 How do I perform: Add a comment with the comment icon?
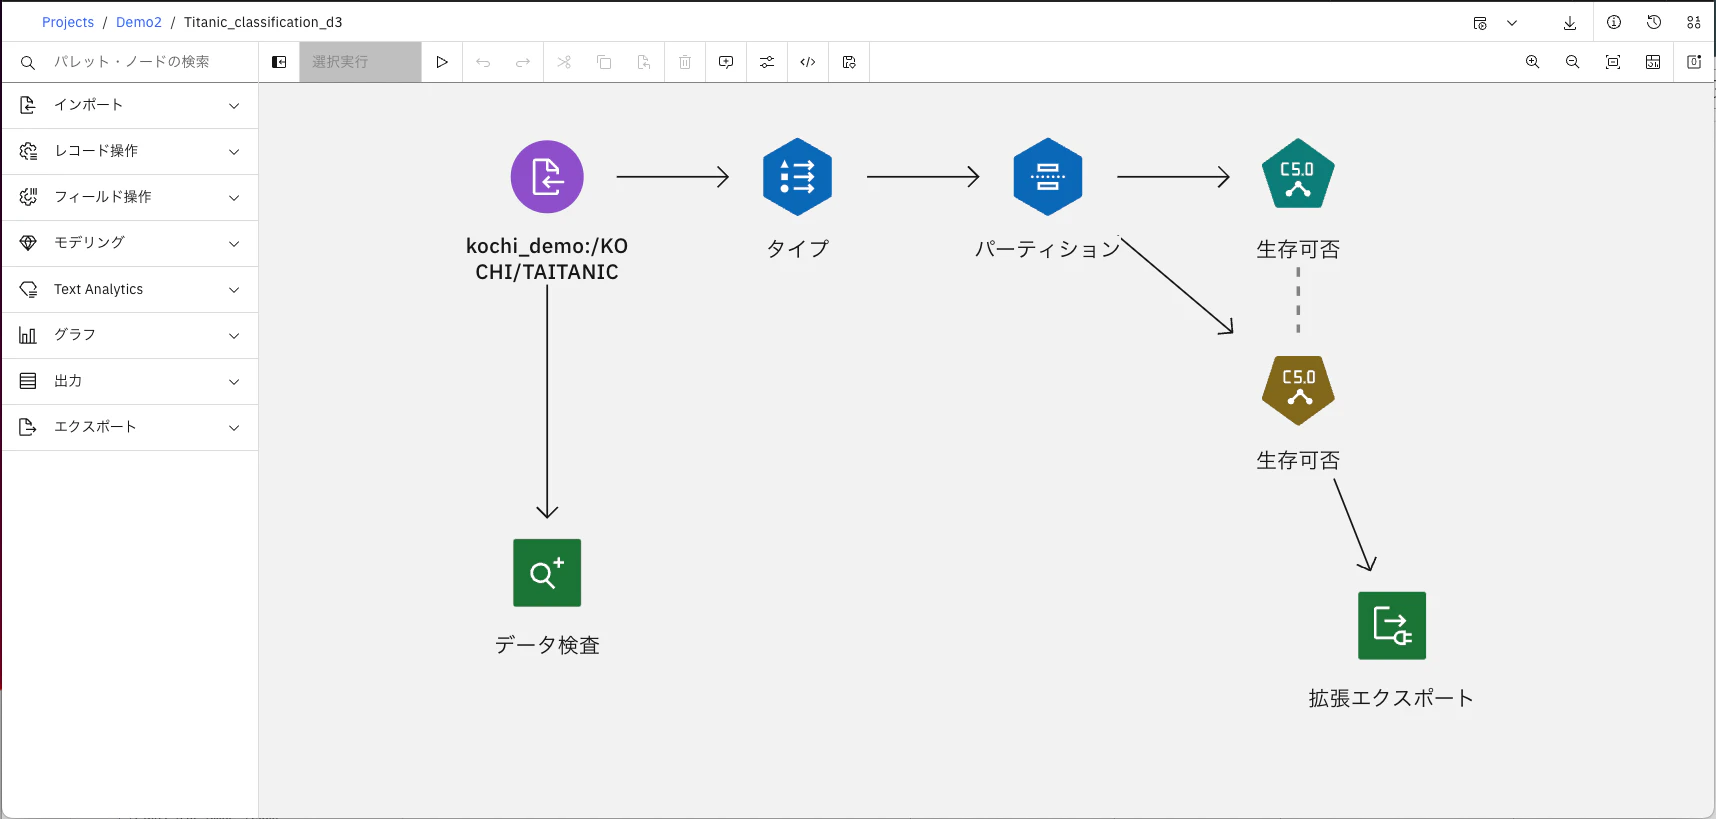[x=726, y=62]
